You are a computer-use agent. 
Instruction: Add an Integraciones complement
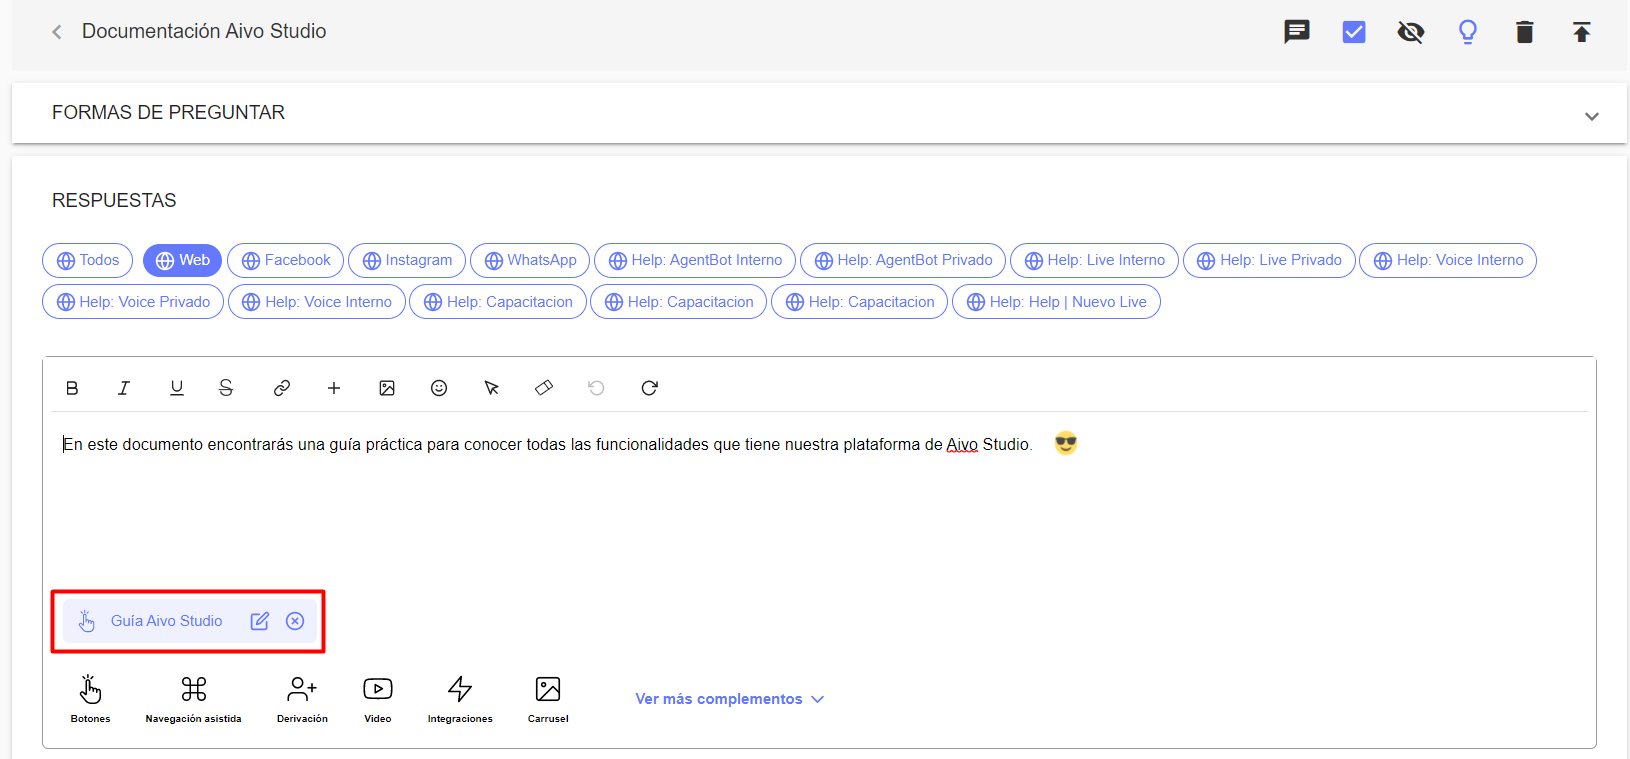[460, 699]
